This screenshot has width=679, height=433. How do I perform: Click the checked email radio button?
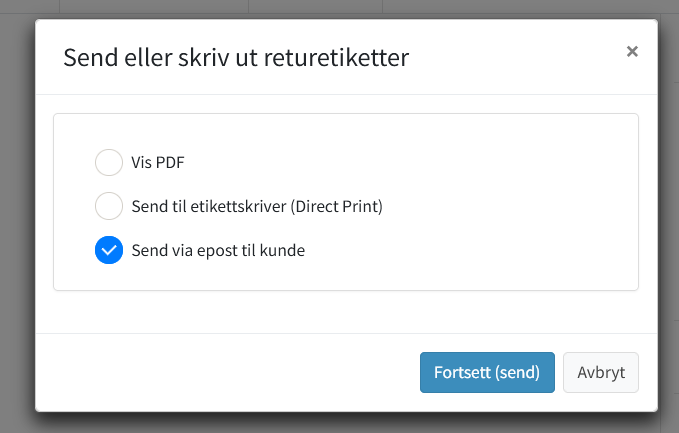coord(108,251)
